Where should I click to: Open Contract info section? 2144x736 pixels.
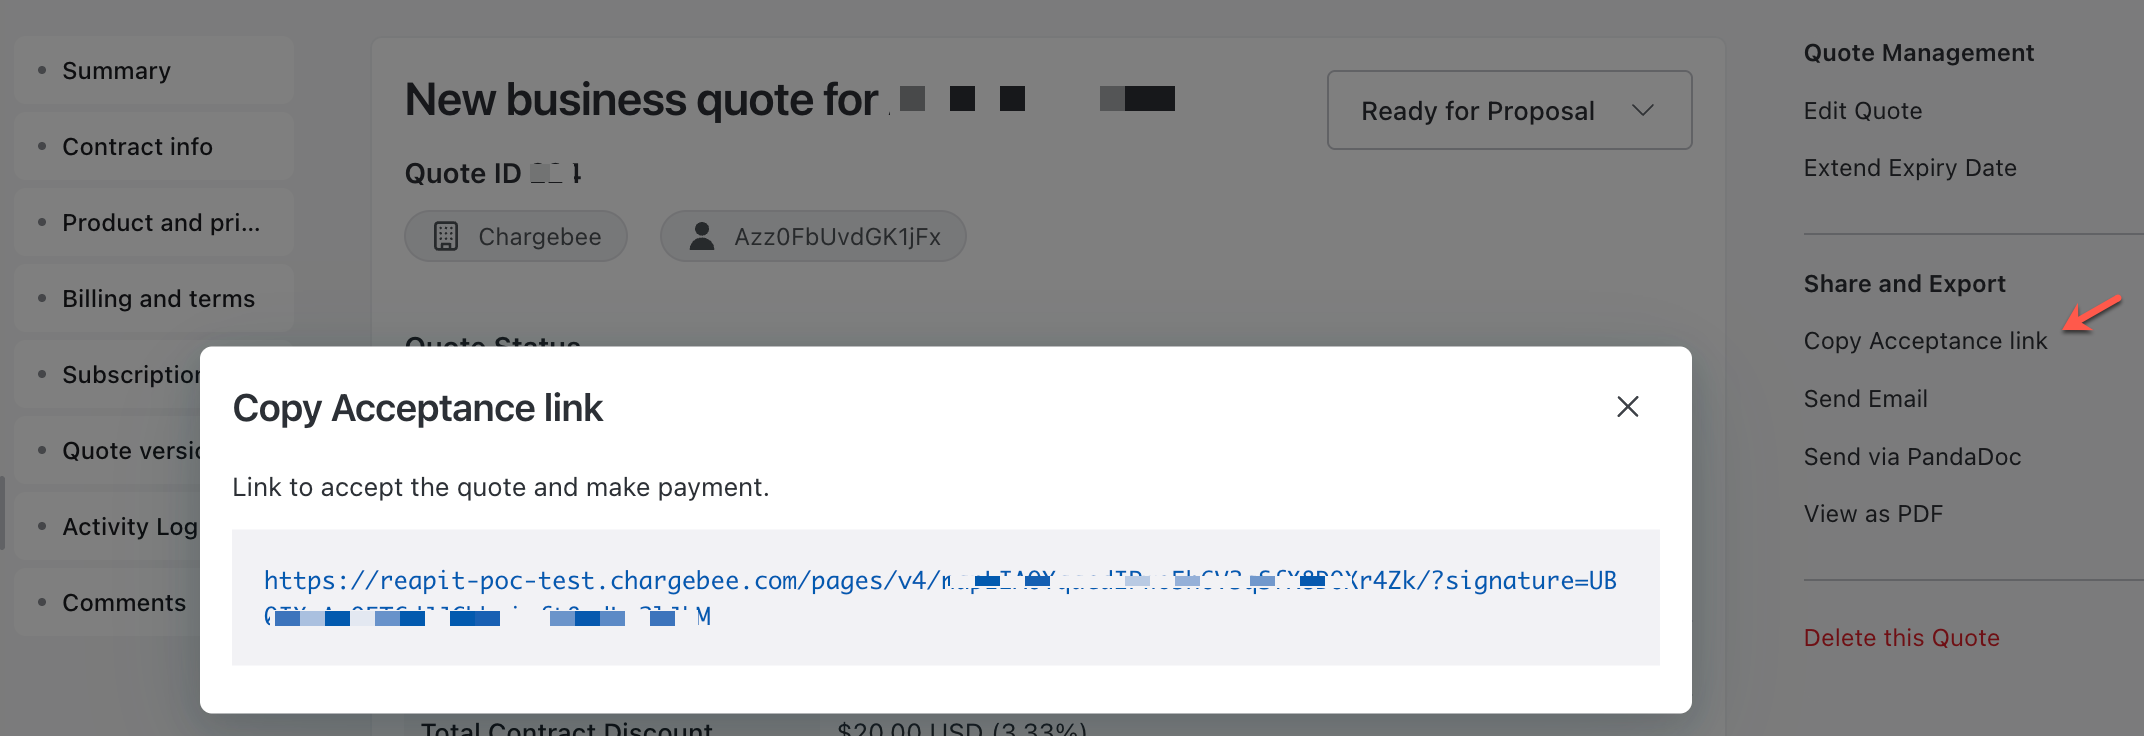click(x=137, y=147)
